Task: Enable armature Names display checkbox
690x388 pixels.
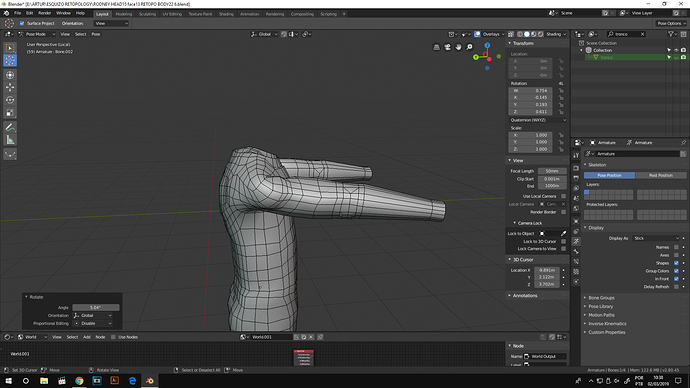Action: [676, 247]
